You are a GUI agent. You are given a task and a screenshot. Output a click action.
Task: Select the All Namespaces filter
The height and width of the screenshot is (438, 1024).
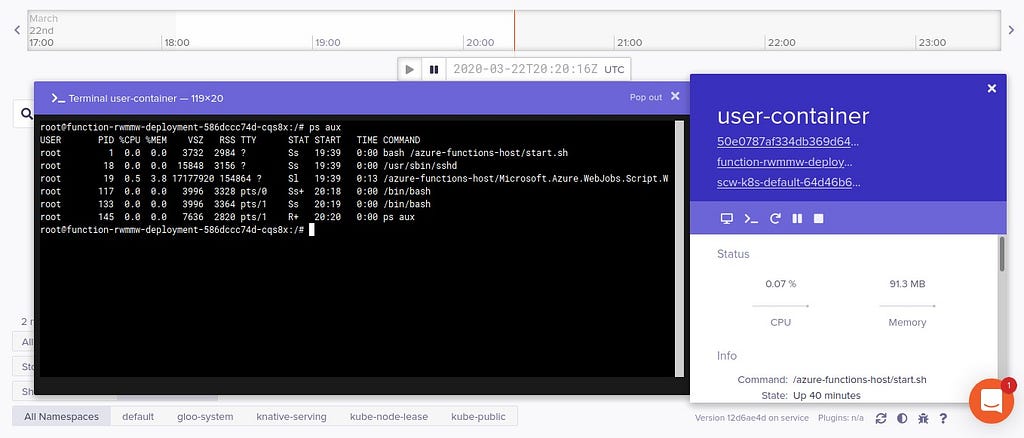coord(61,416)
